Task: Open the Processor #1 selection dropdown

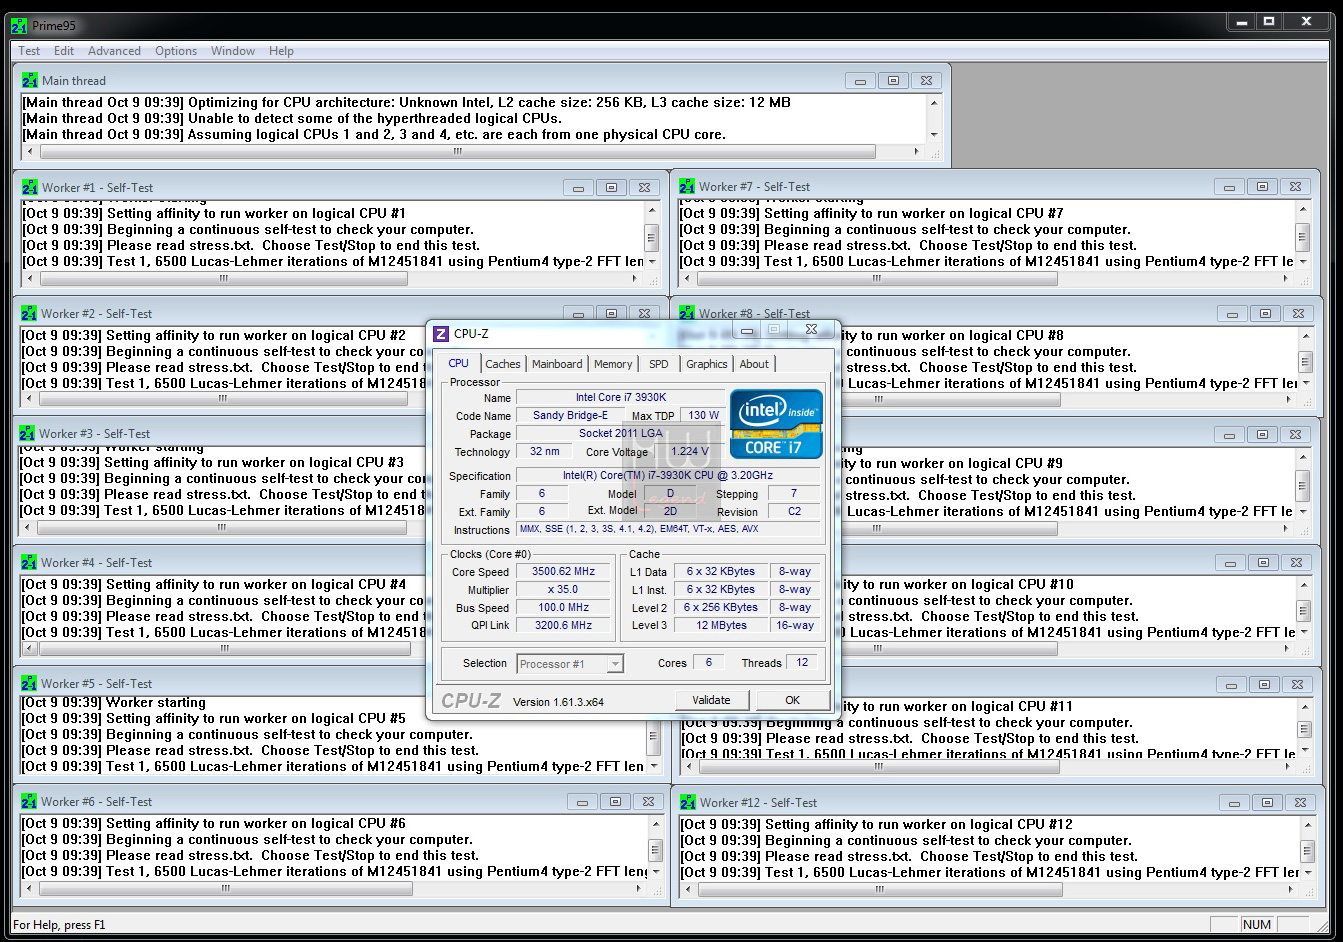Action: click(x=570, y=664)
